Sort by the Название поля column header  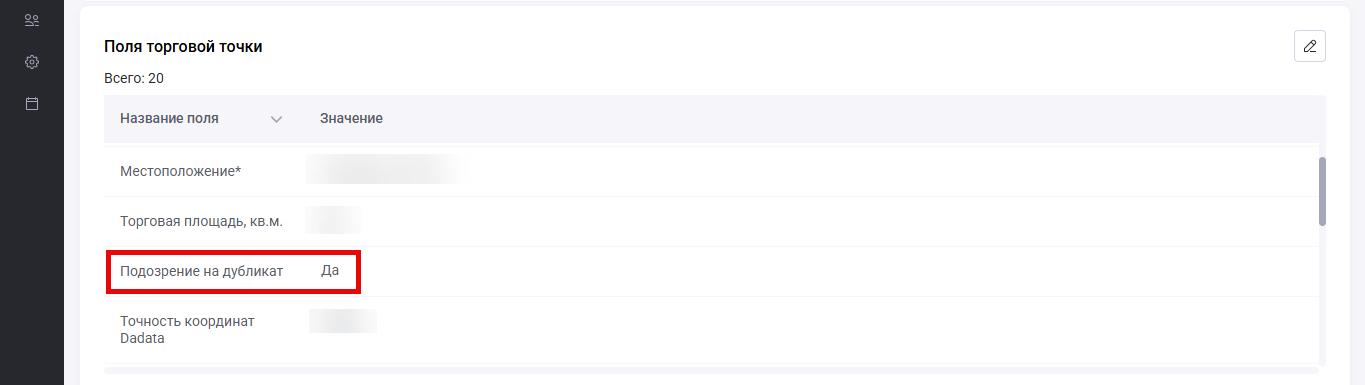pos(169,118)
